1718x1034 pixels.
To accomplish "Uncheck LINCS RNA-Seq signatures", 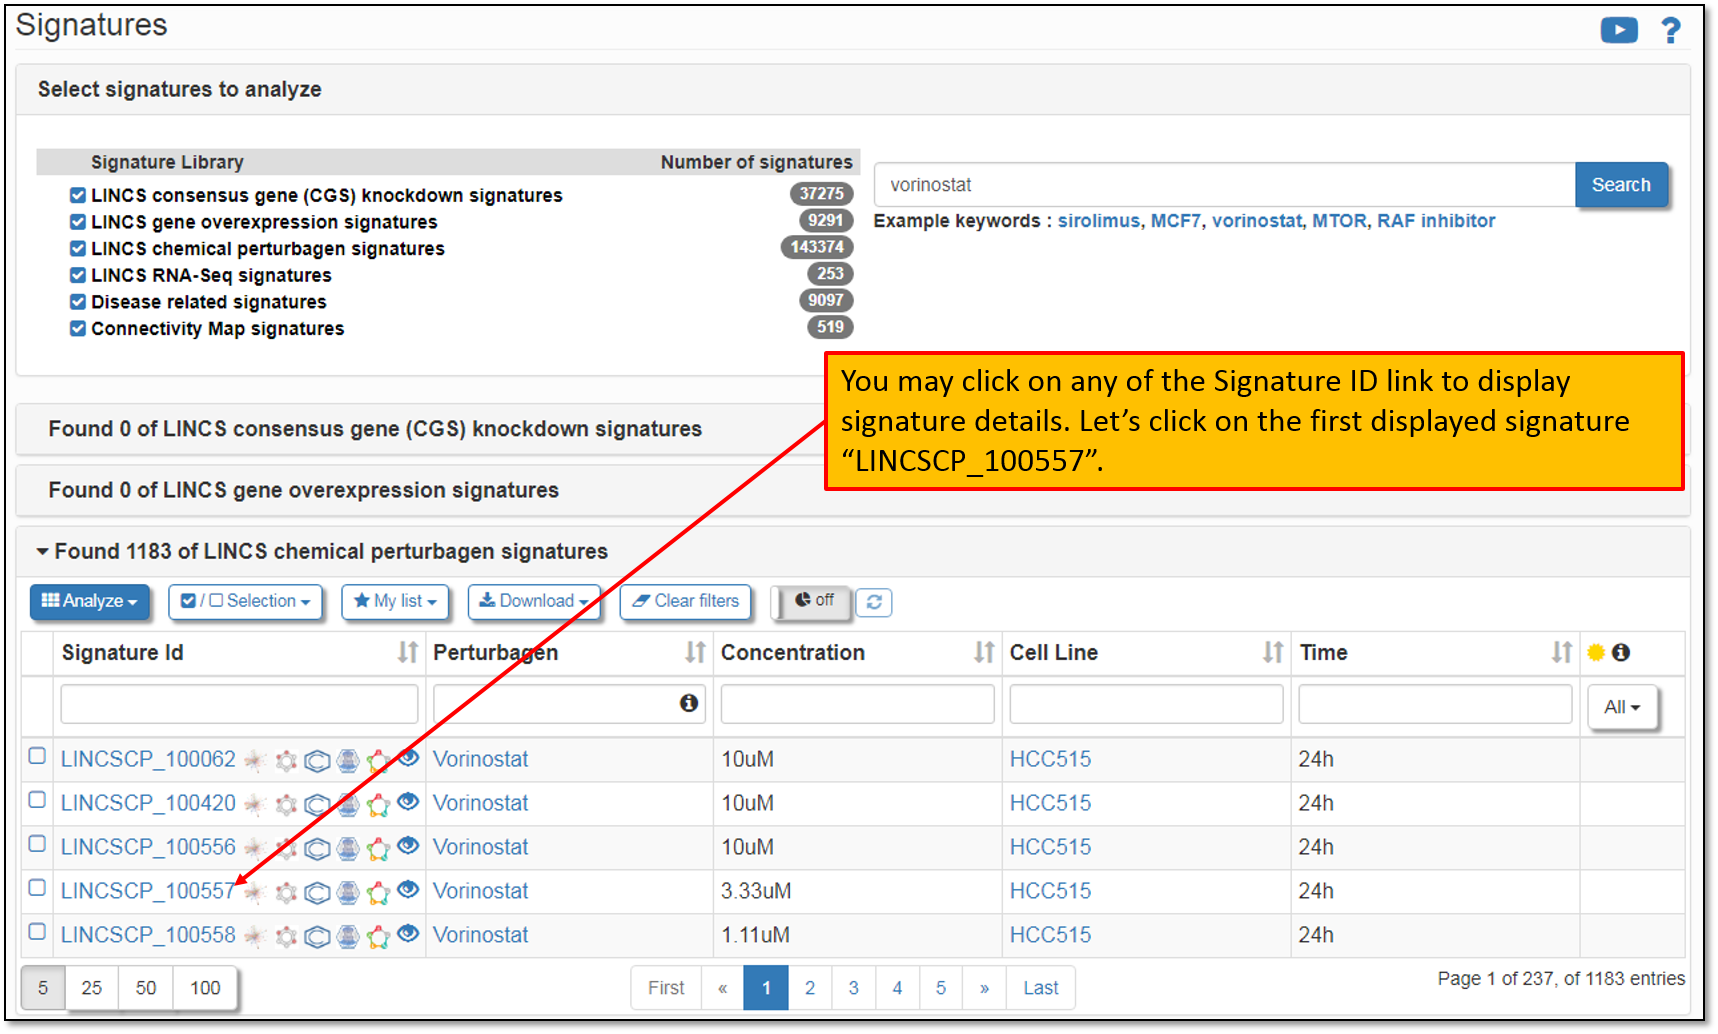I will (77, 274).
